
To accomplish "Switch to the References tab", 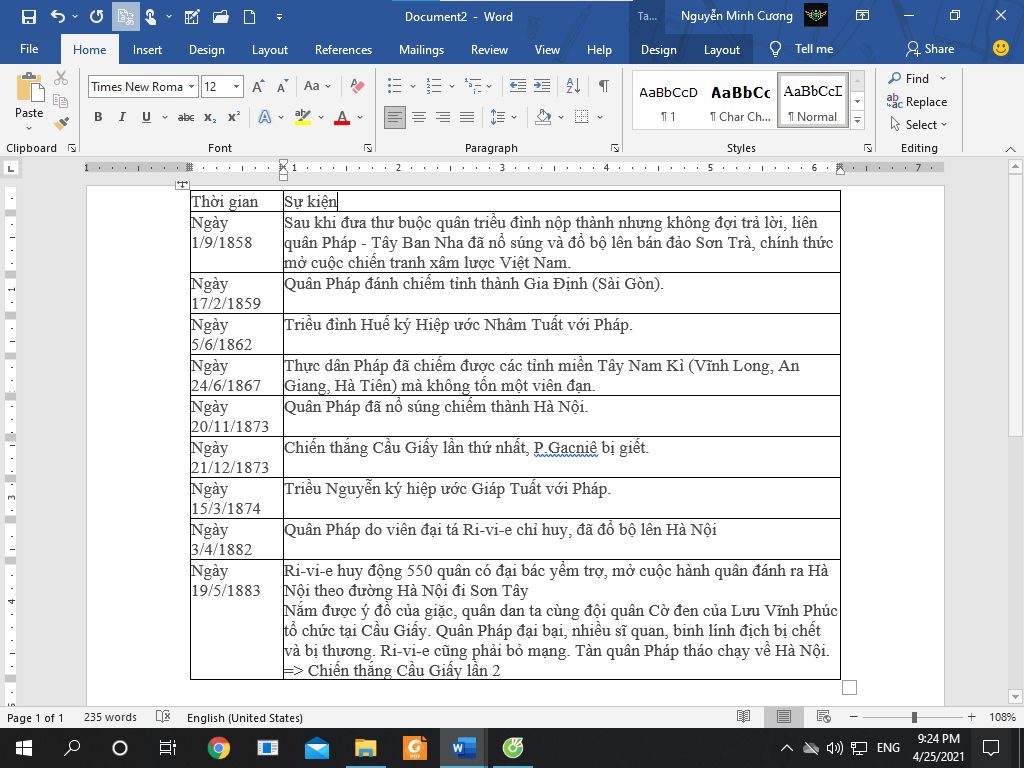I will 343,50.
